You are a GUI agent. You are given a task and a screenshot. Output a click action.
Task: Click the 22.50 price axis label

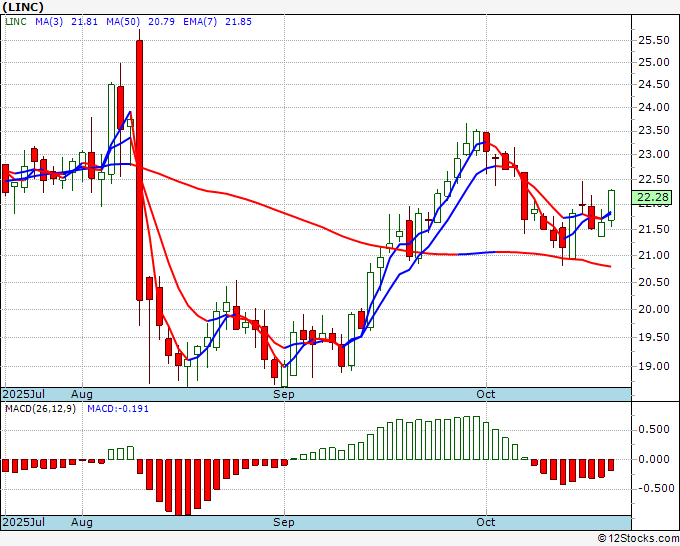(654, 179)
